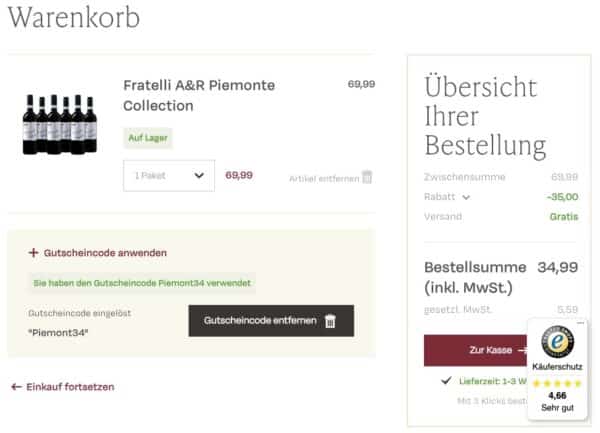Image resolution: width=600 pixels, height=433 pixels.
Task: Click the back arrow before Einkauf fortsetzen
Action: click(16, 386)
